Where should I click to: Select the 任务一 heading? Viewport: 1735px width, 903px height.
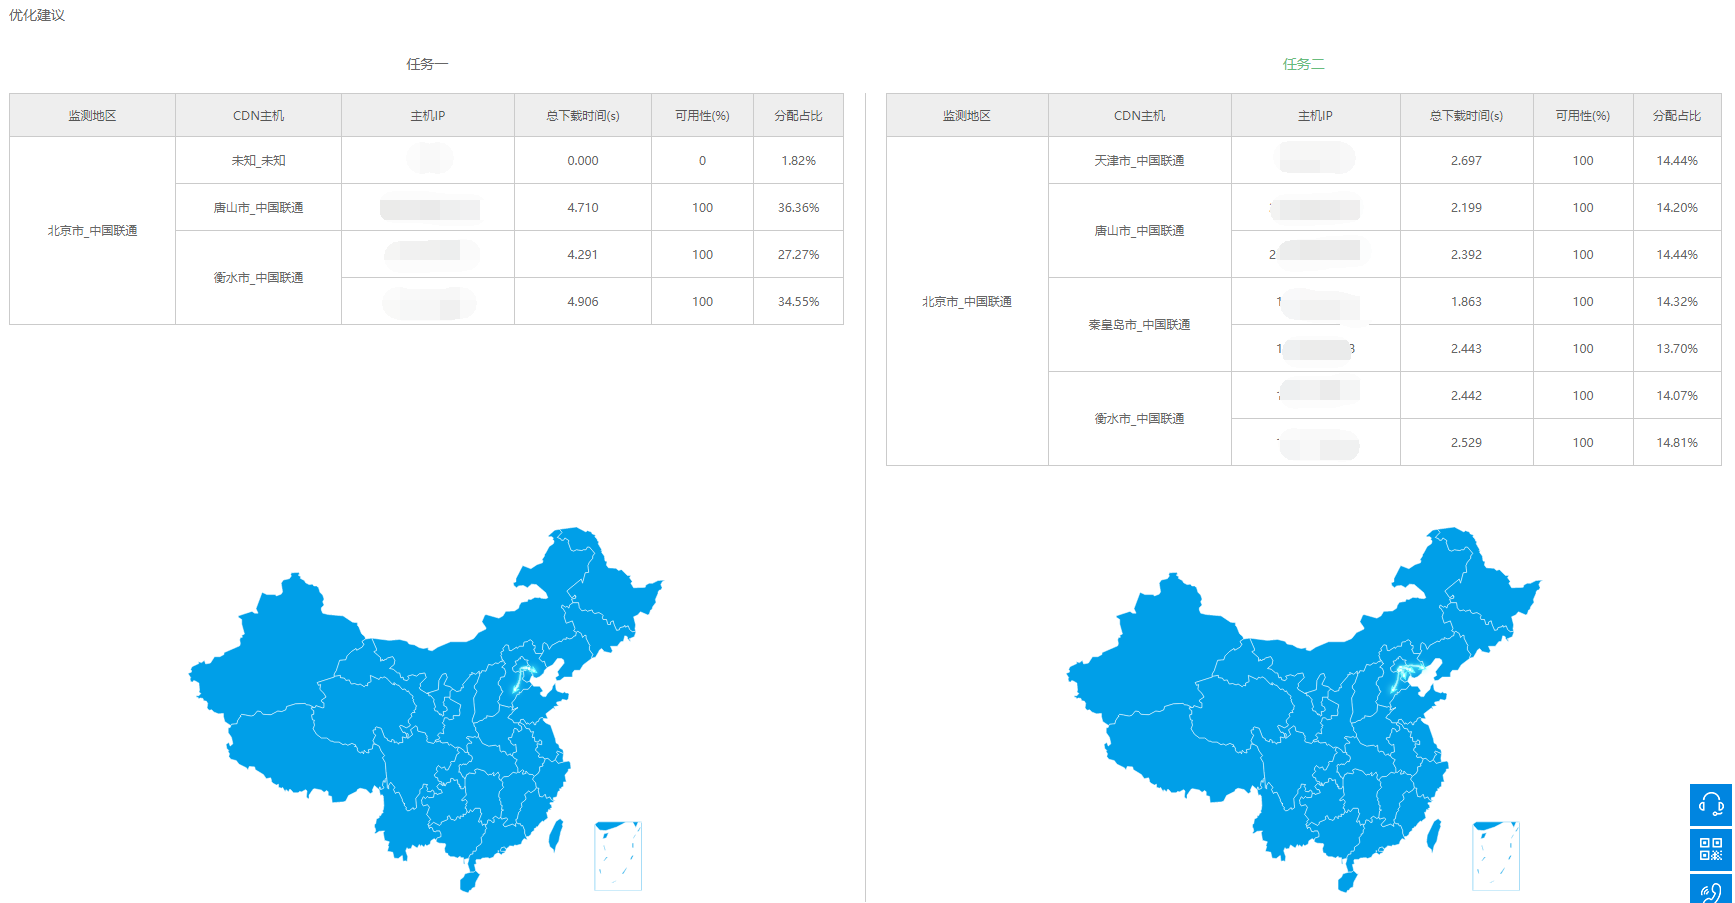(x=427, y=64)
